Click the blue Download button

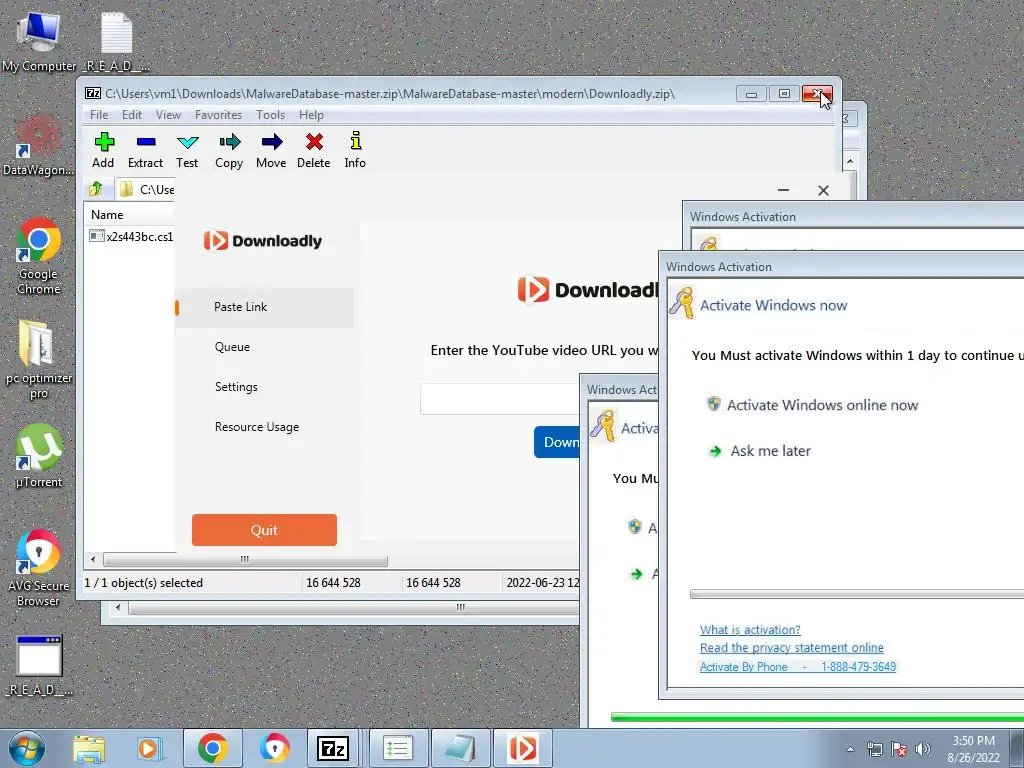pyautogui.click(x=557, y=442)
